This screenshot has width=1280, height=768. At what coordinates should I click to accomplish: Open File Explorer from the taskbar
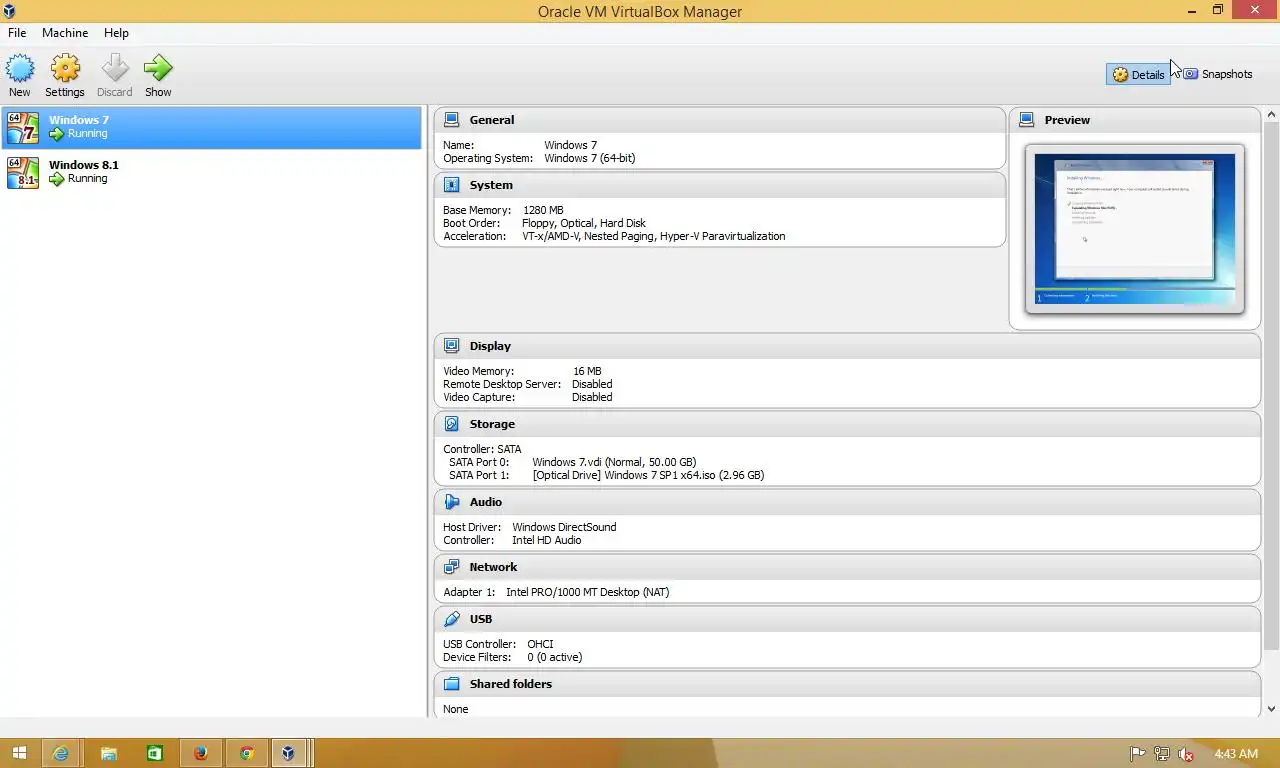tap(108, 753)
